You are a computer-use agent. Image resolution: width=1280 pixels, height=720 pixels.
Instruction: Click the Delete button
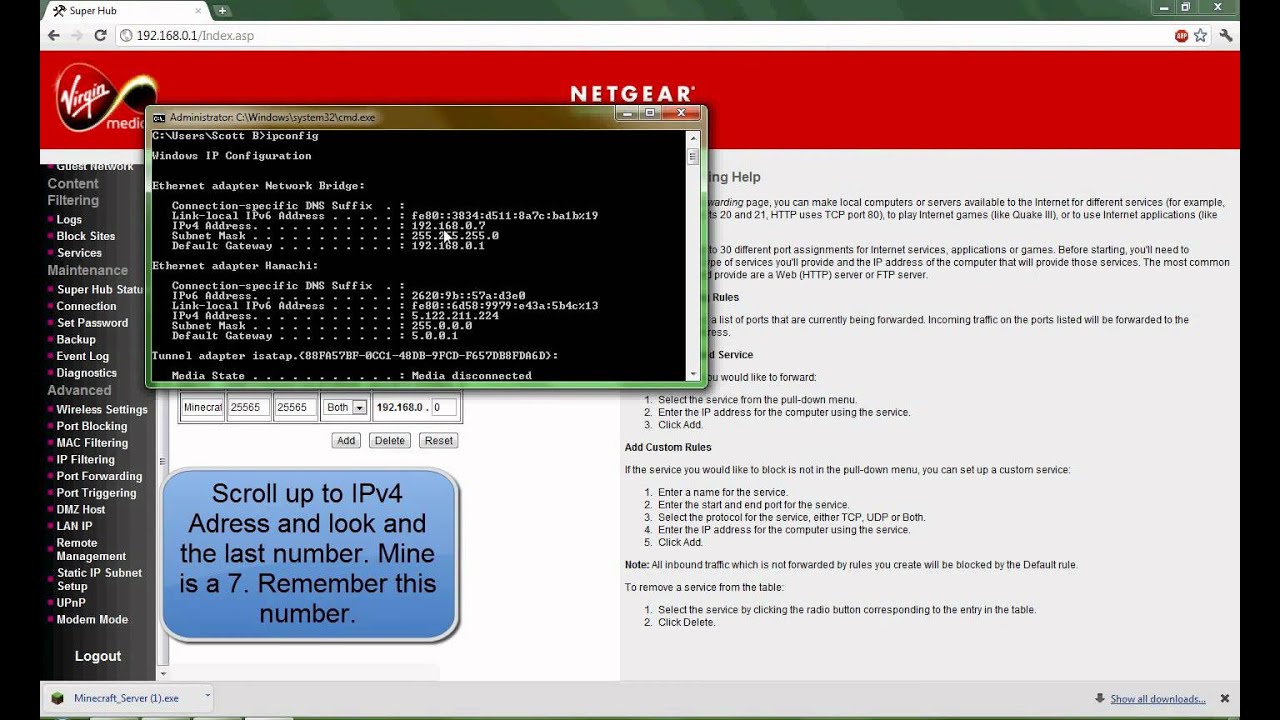(390, 440)
